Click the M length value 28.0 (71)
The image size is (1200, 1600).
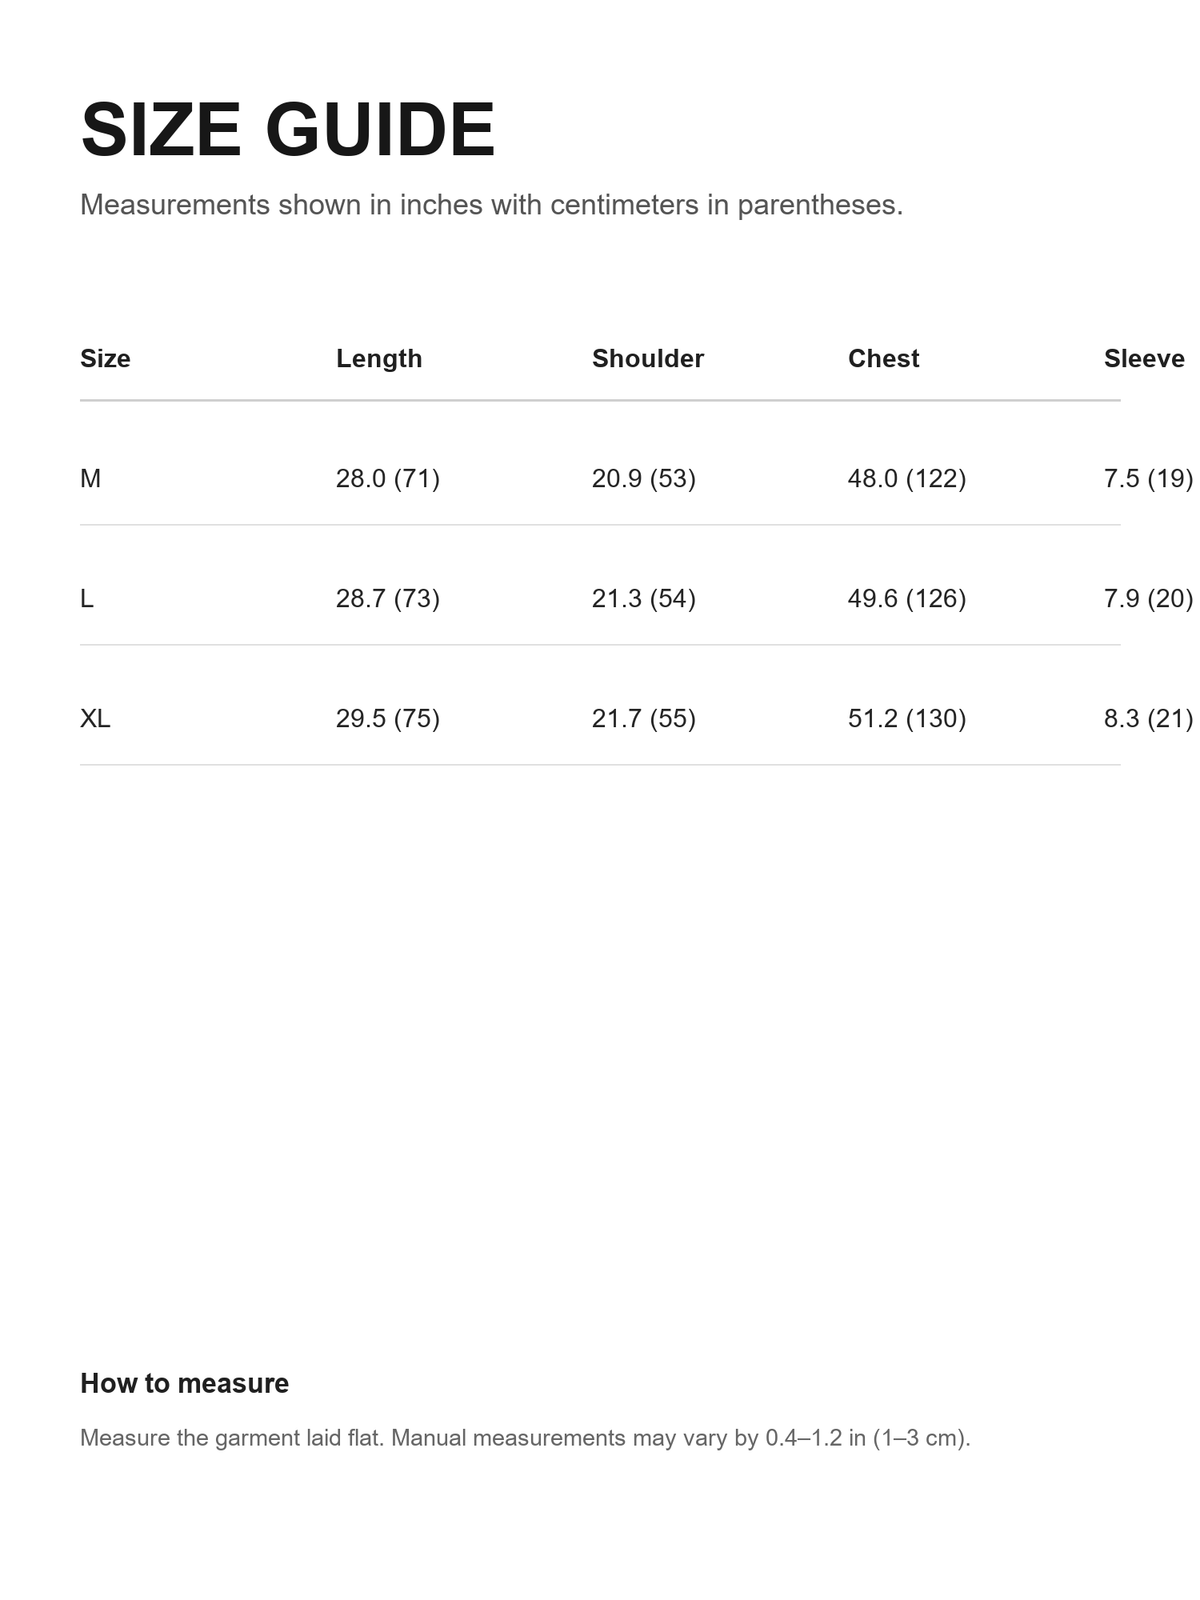pyautogui.click(x=388, y=479)
